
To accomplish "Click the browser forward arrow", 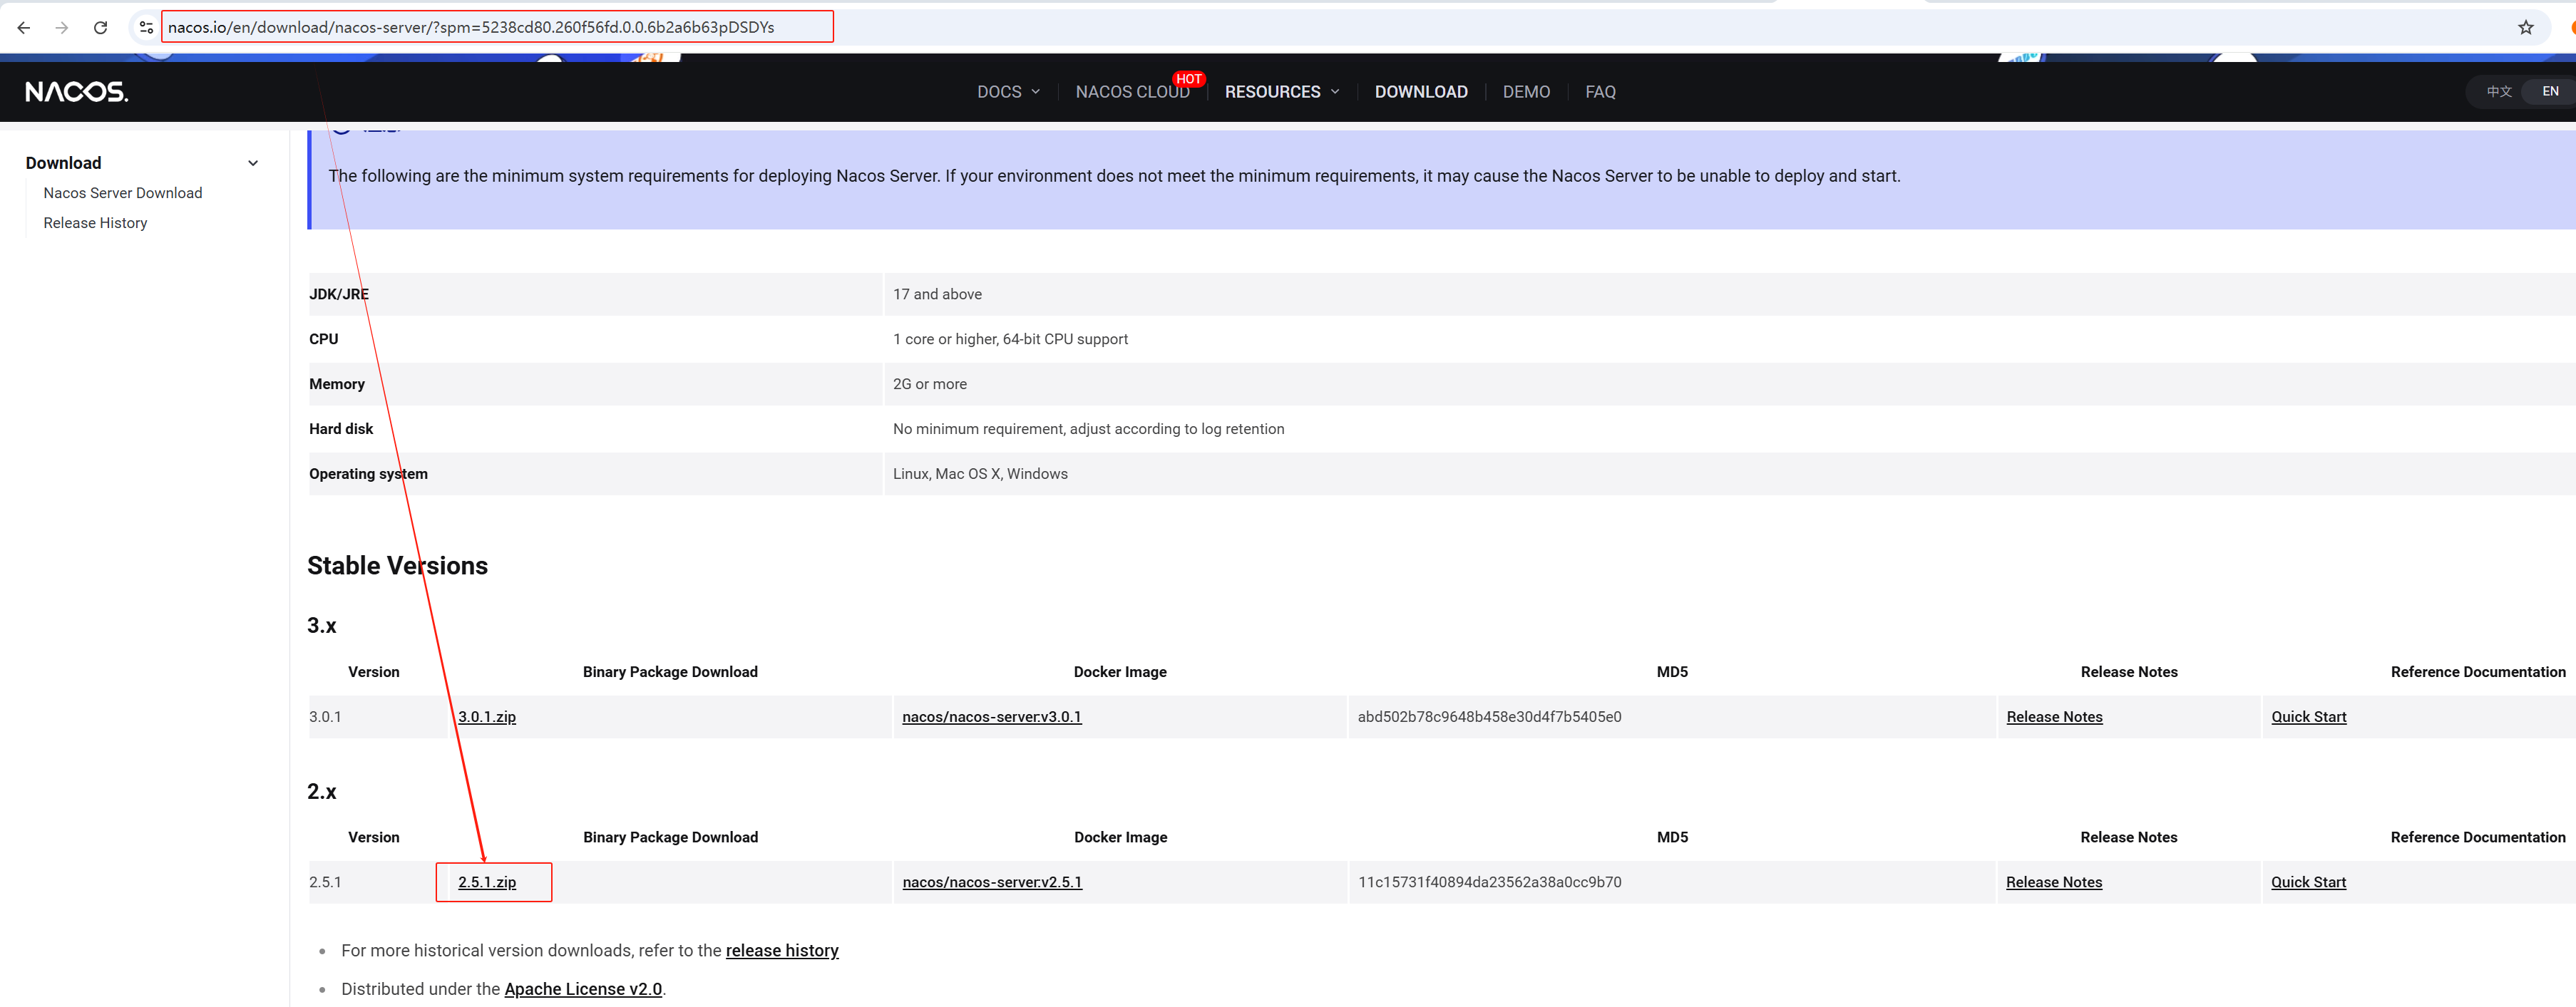I will click(x=62, y=27).
